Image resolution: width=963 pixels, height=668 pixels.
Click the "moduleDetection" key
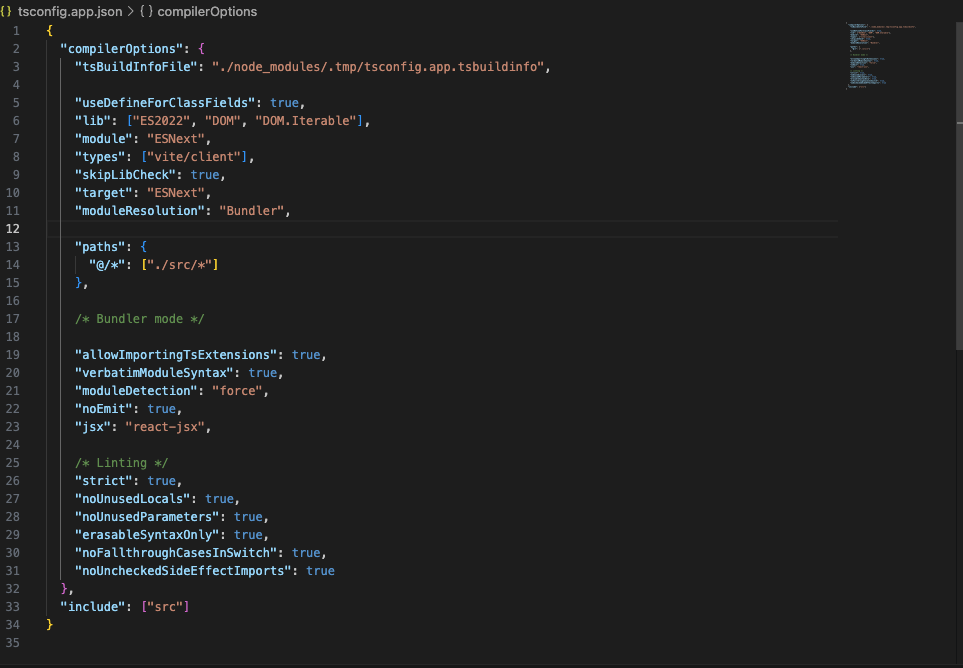(x=136, y=390)
